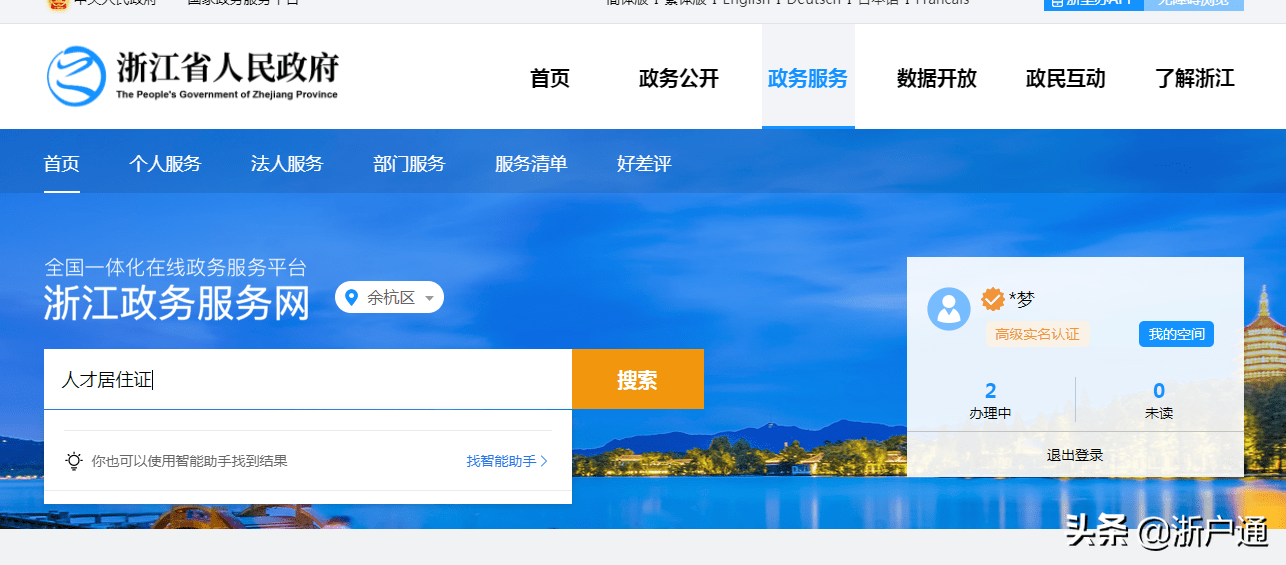
Task: Click the Zhejiang government logo emblem
Action: point(76,76)
